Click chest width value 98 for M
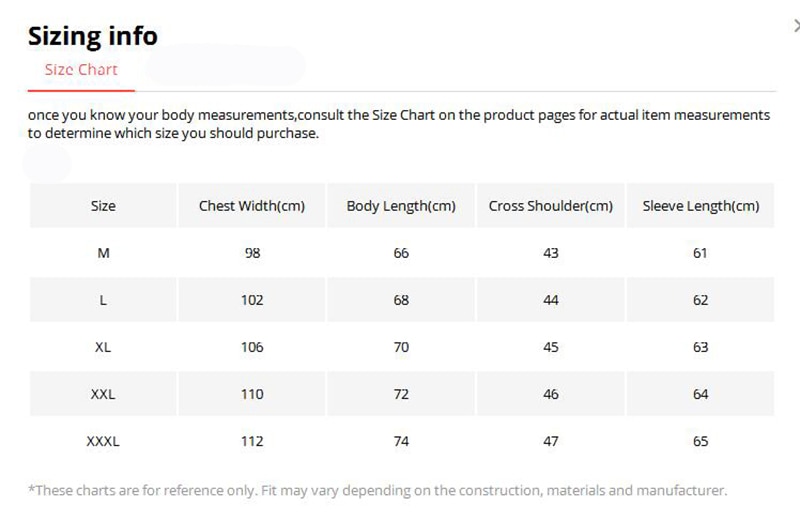 point(252,253)
